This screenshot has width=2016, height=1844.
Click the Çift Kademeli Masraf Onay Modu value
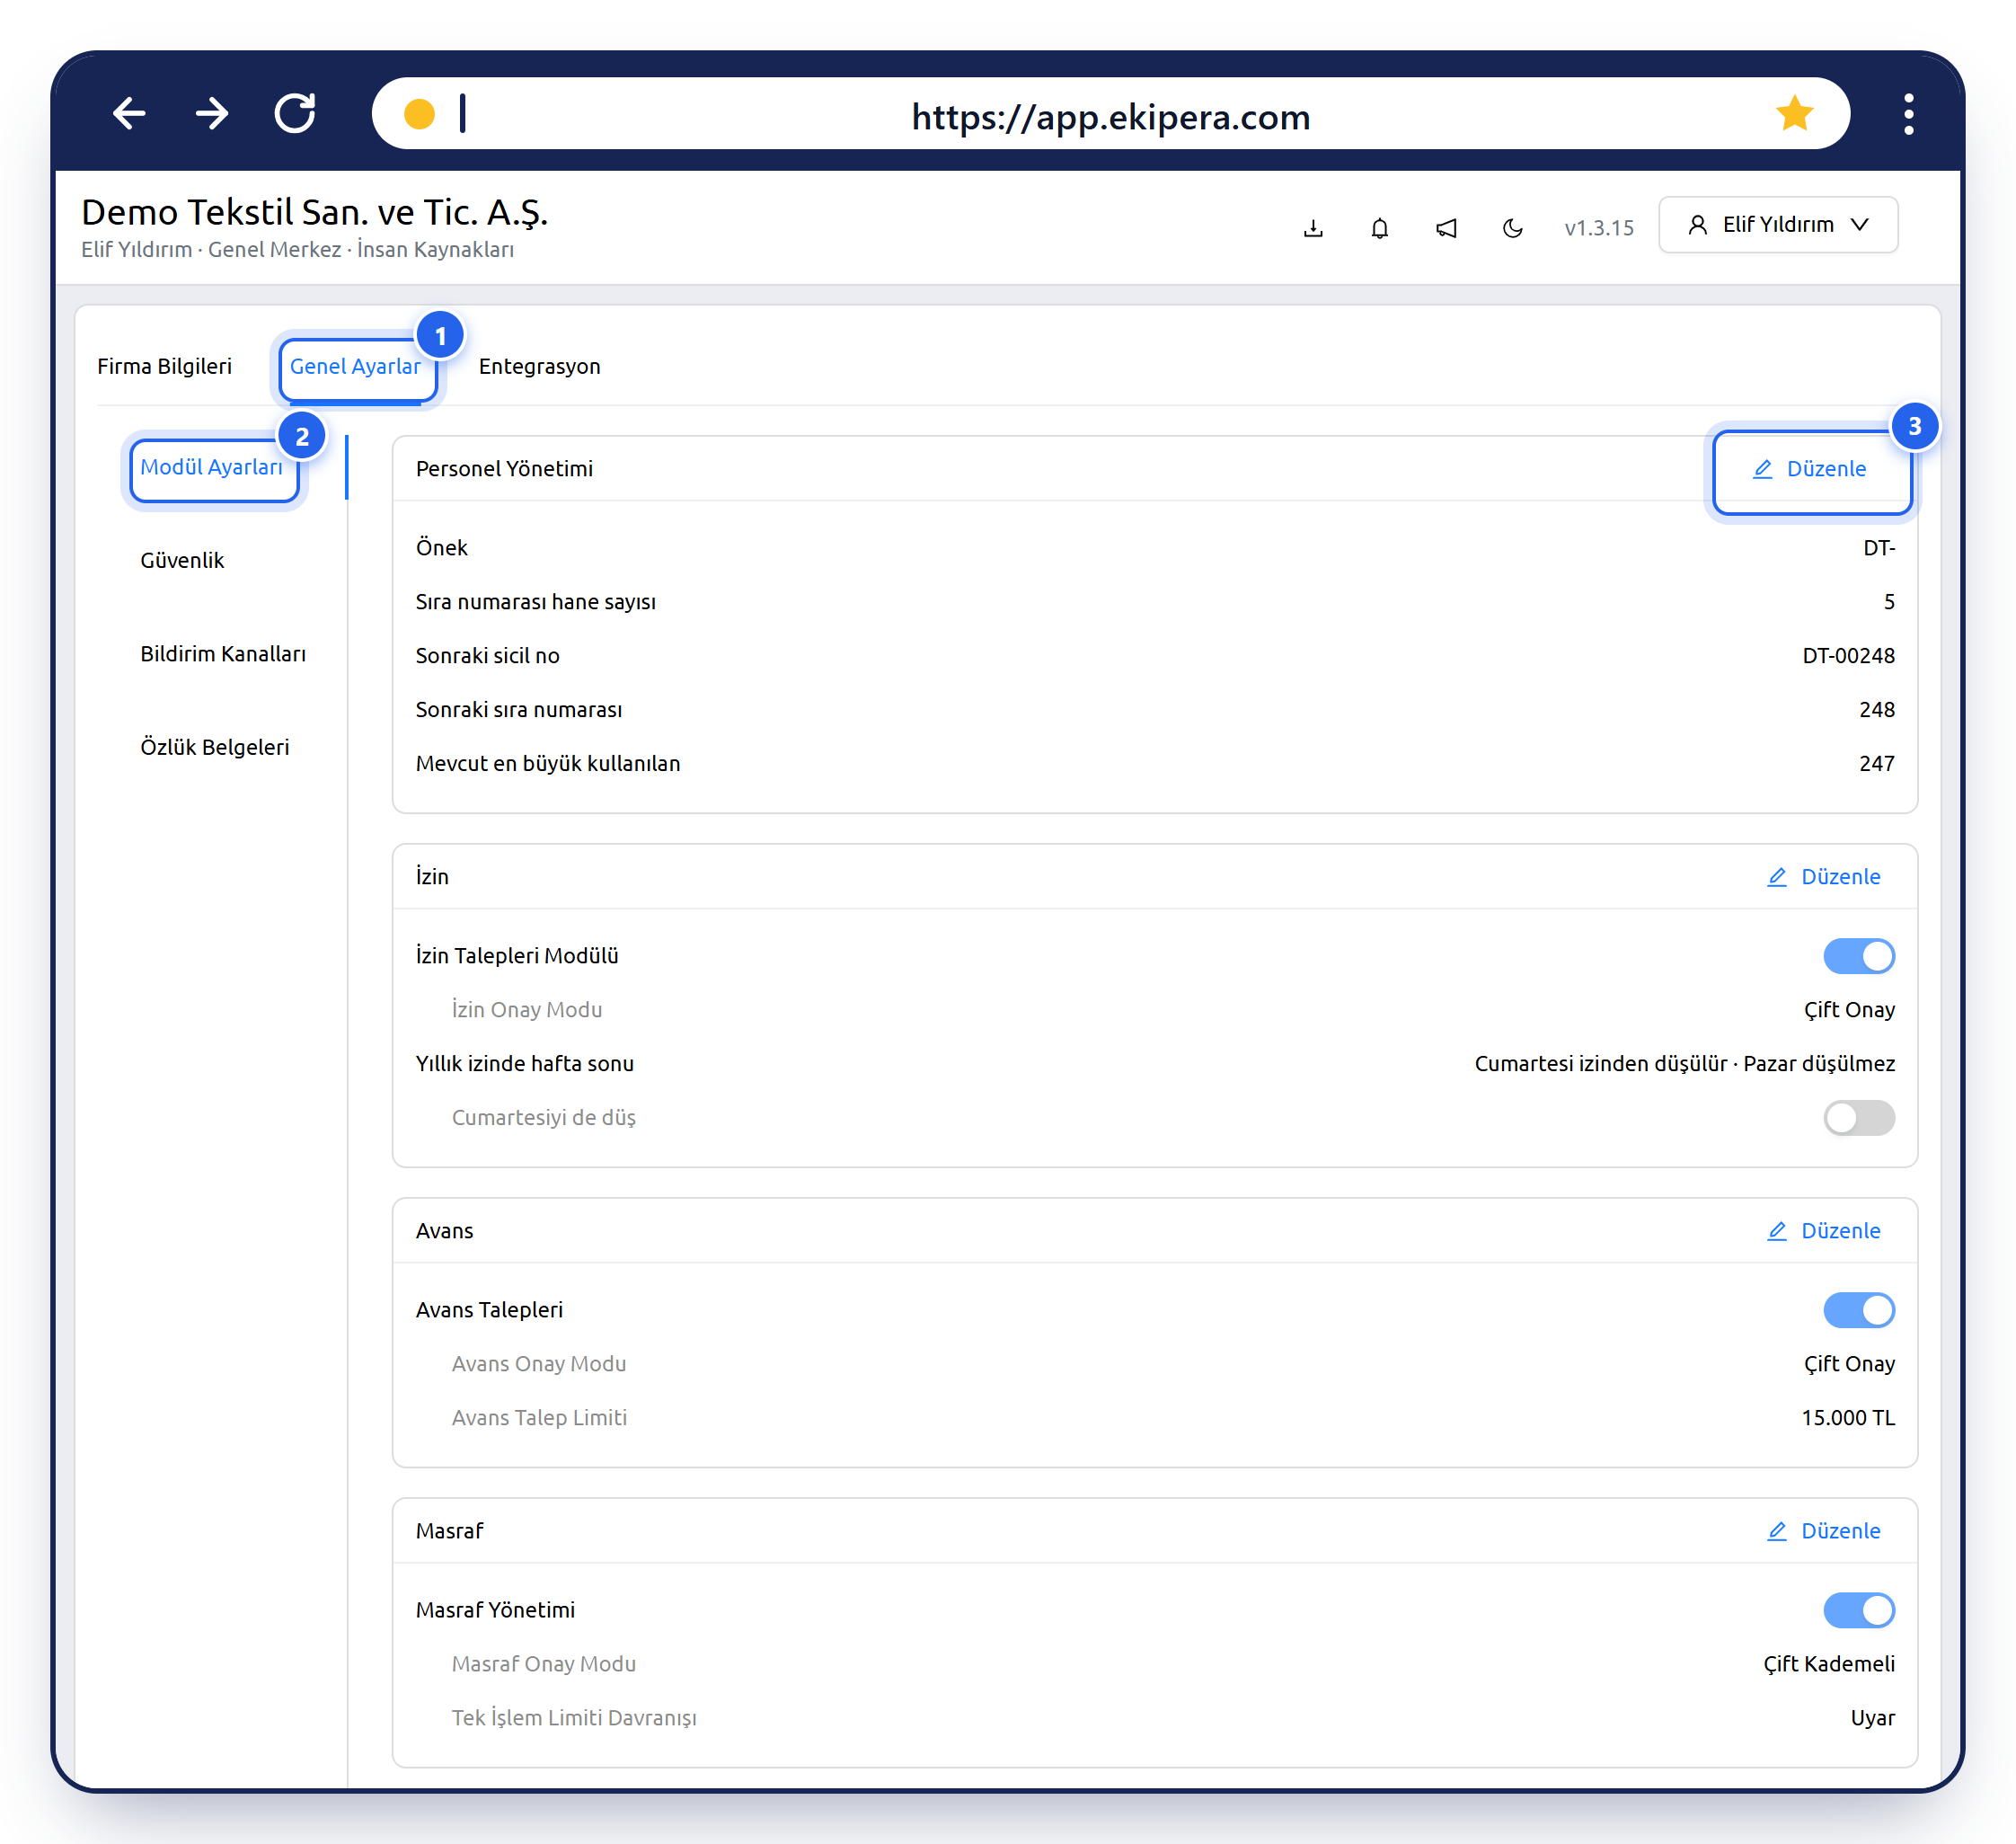[1829, 1664]
